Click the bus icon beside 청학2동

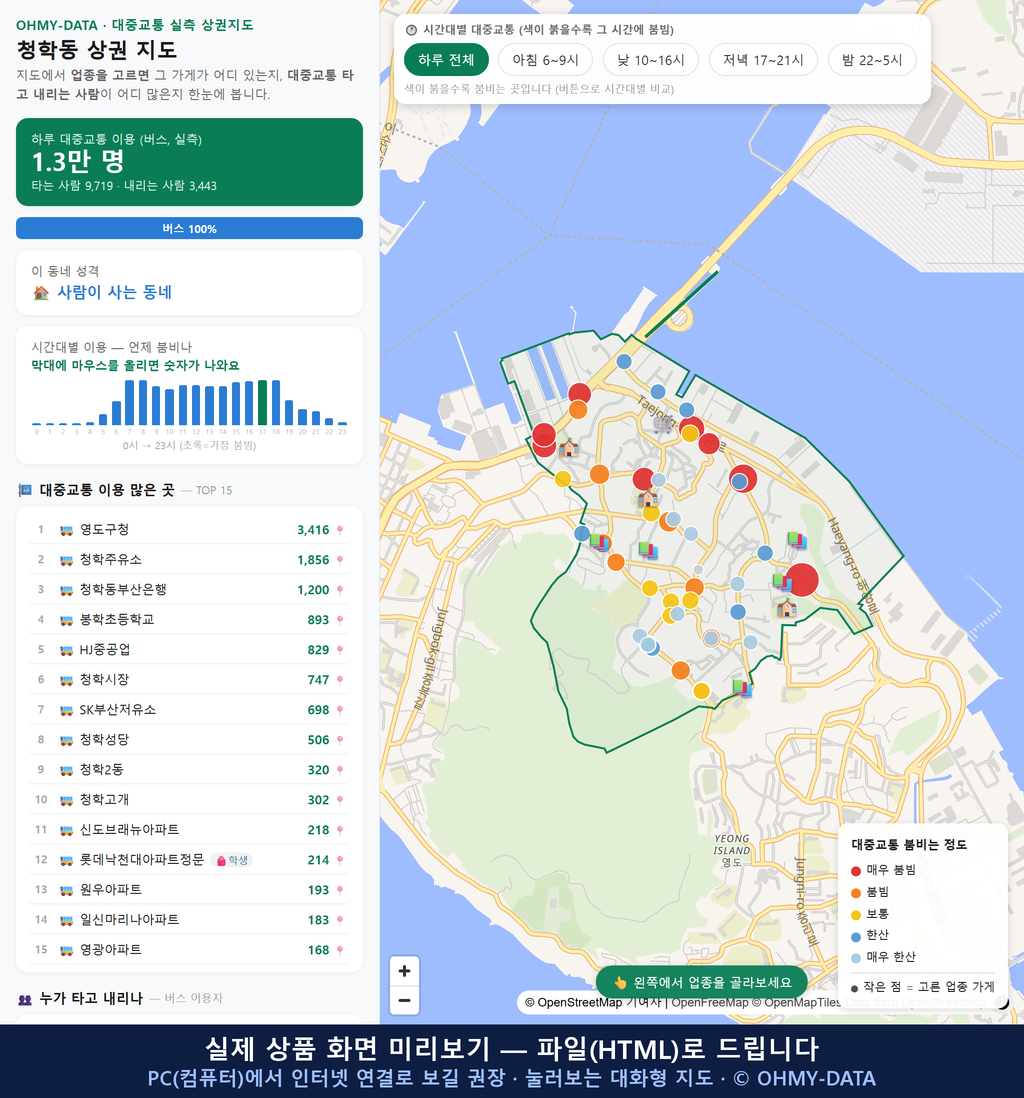[67, 770]
